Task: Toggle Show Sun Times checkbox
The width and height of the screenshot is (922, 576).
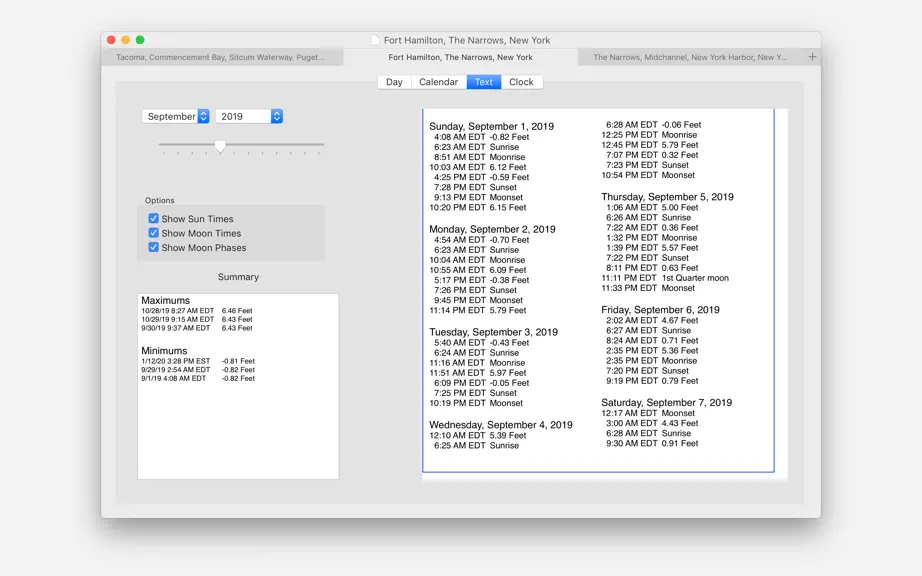Action: (153, 218)
